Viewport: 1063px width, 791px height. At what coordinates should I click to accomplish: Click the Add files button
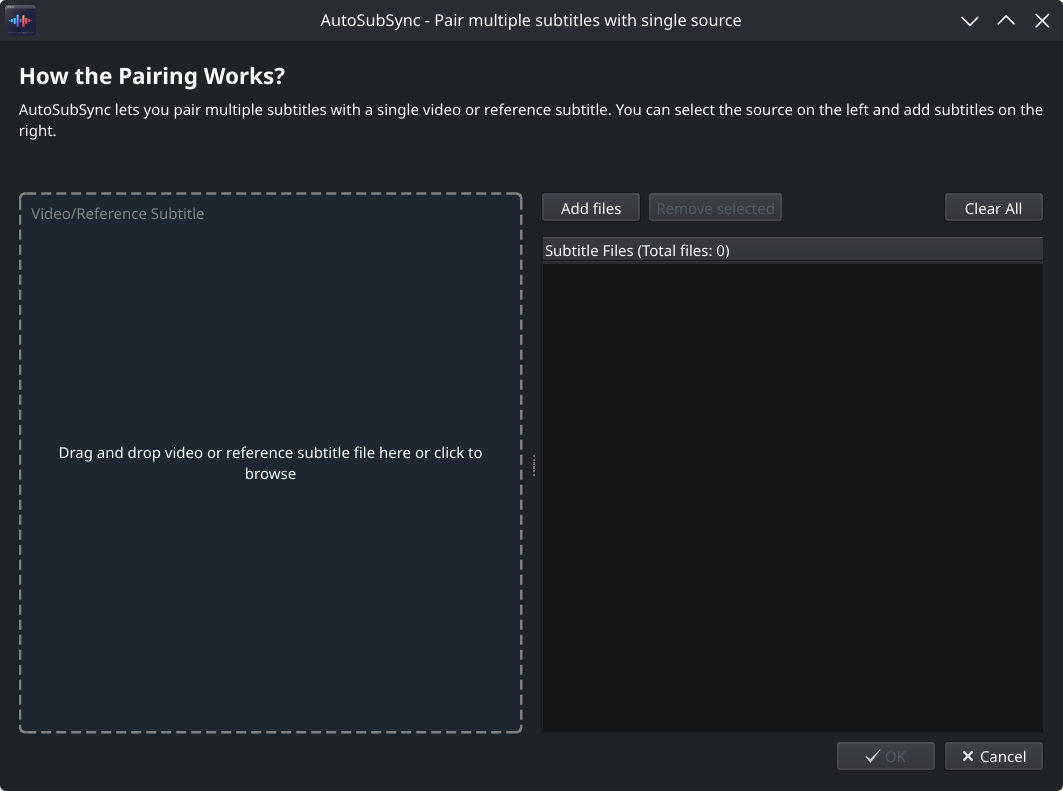tap(590, 207)
